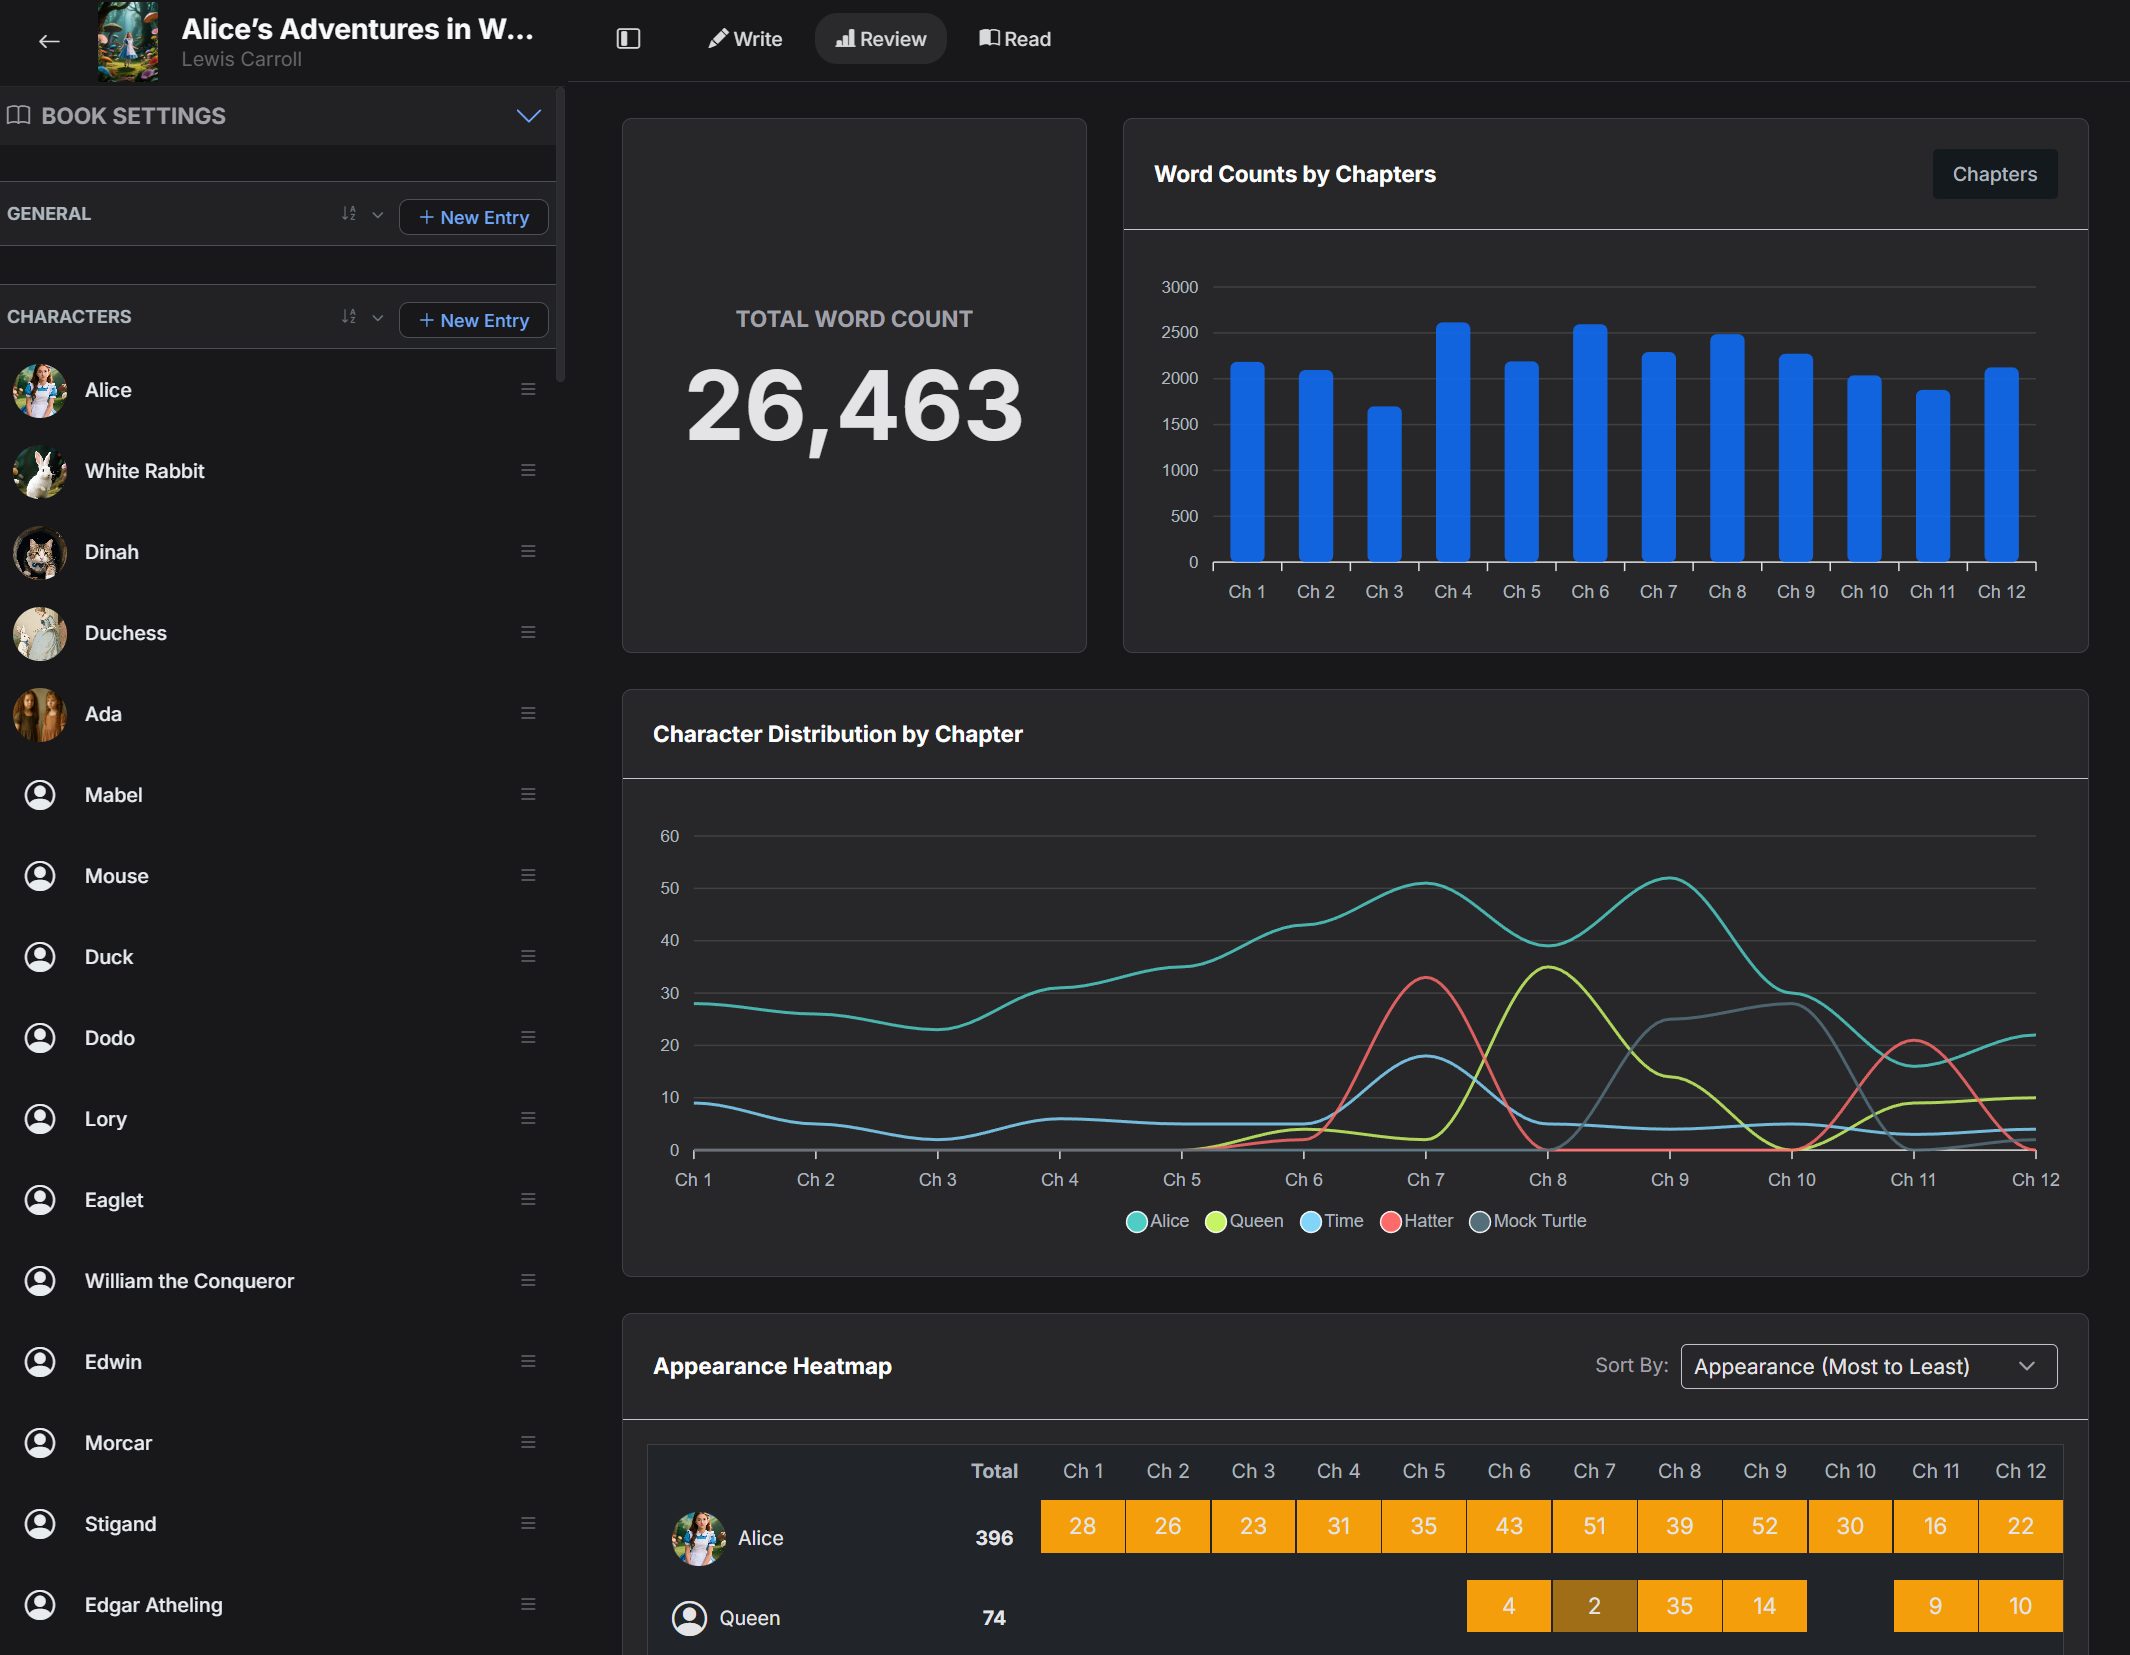The image size is (2130, 1655).
Task: Click Dodo's placeholder avatar icon
Action: [40, 1038]
